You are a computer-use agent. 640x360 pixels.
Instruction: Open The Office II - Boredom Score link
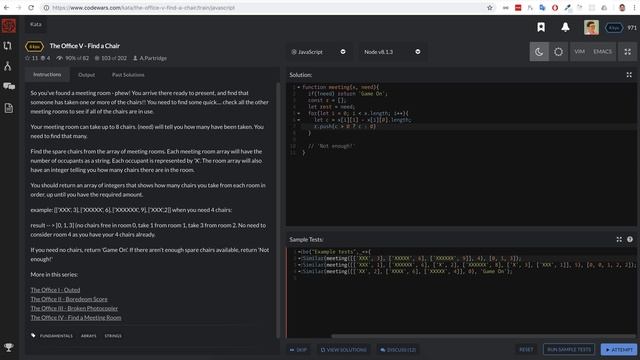[x=69, y=299]
